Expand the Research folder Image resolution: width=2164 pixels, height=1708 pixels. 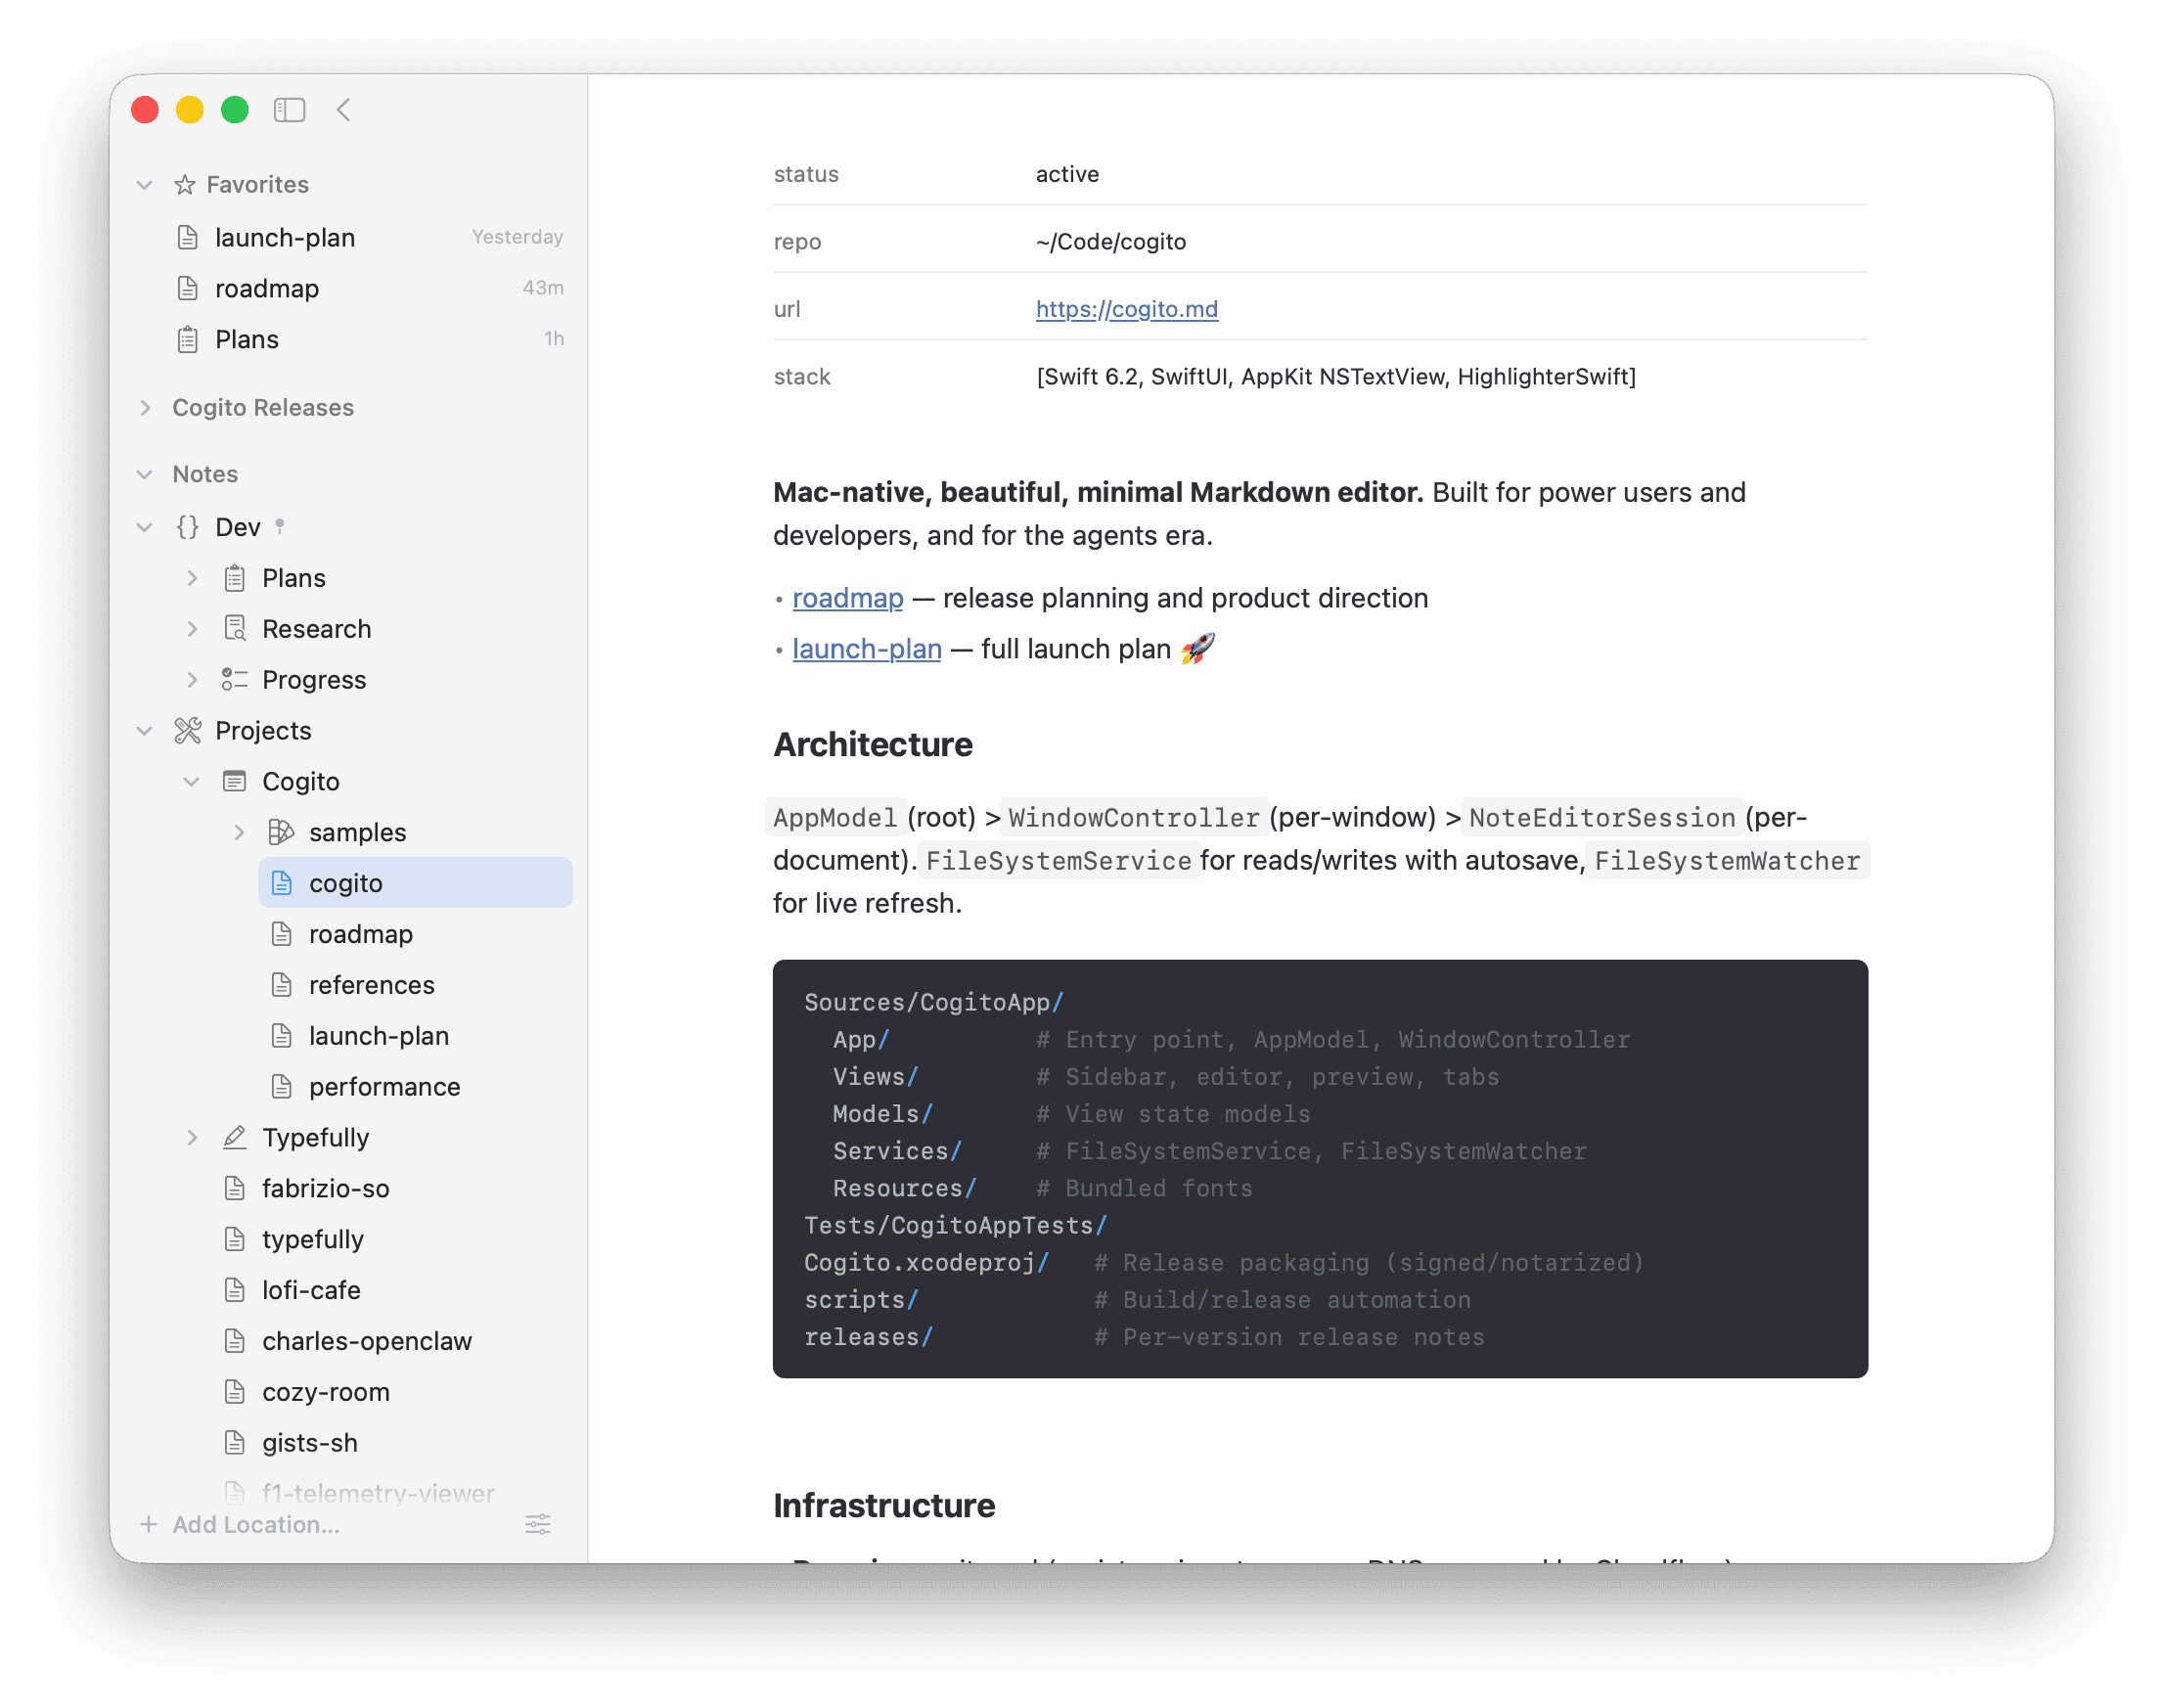click(192, 630)
